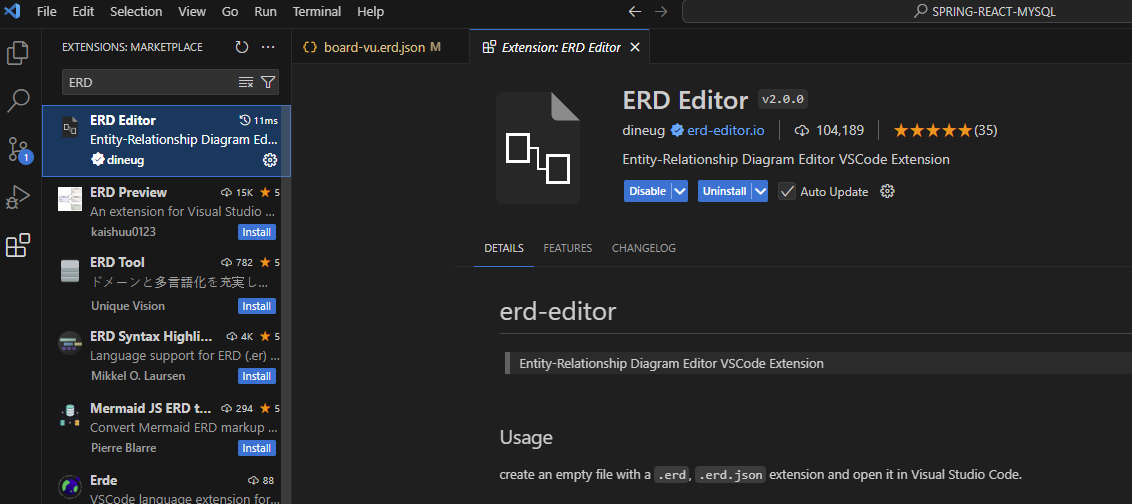Open the Help menu
Screen dimensions: 1132x504
pos(371,12)
